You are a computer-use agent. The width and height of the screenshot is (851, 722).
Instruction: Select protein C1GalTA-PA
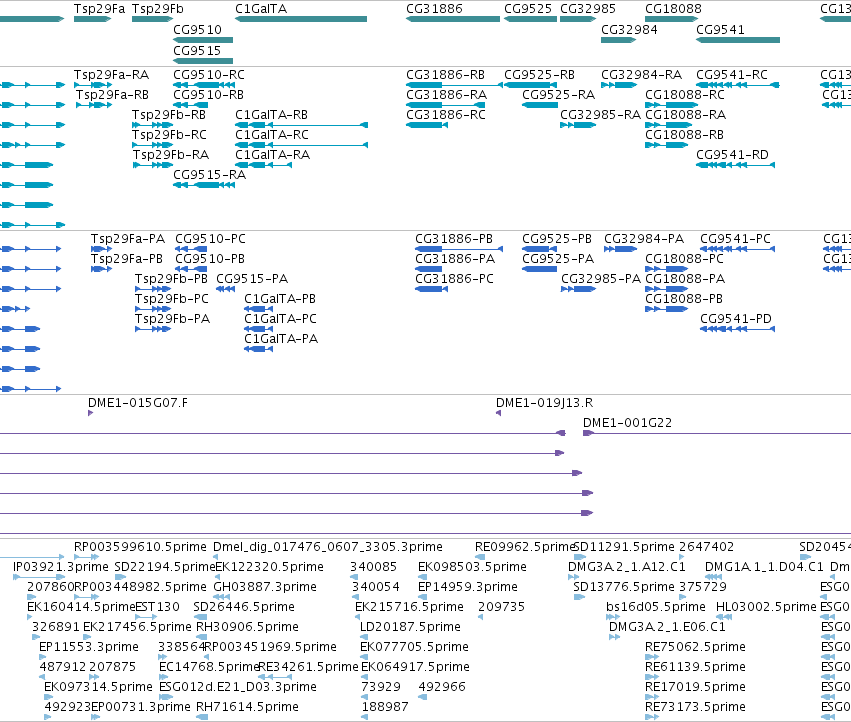(x=281, y=339)
